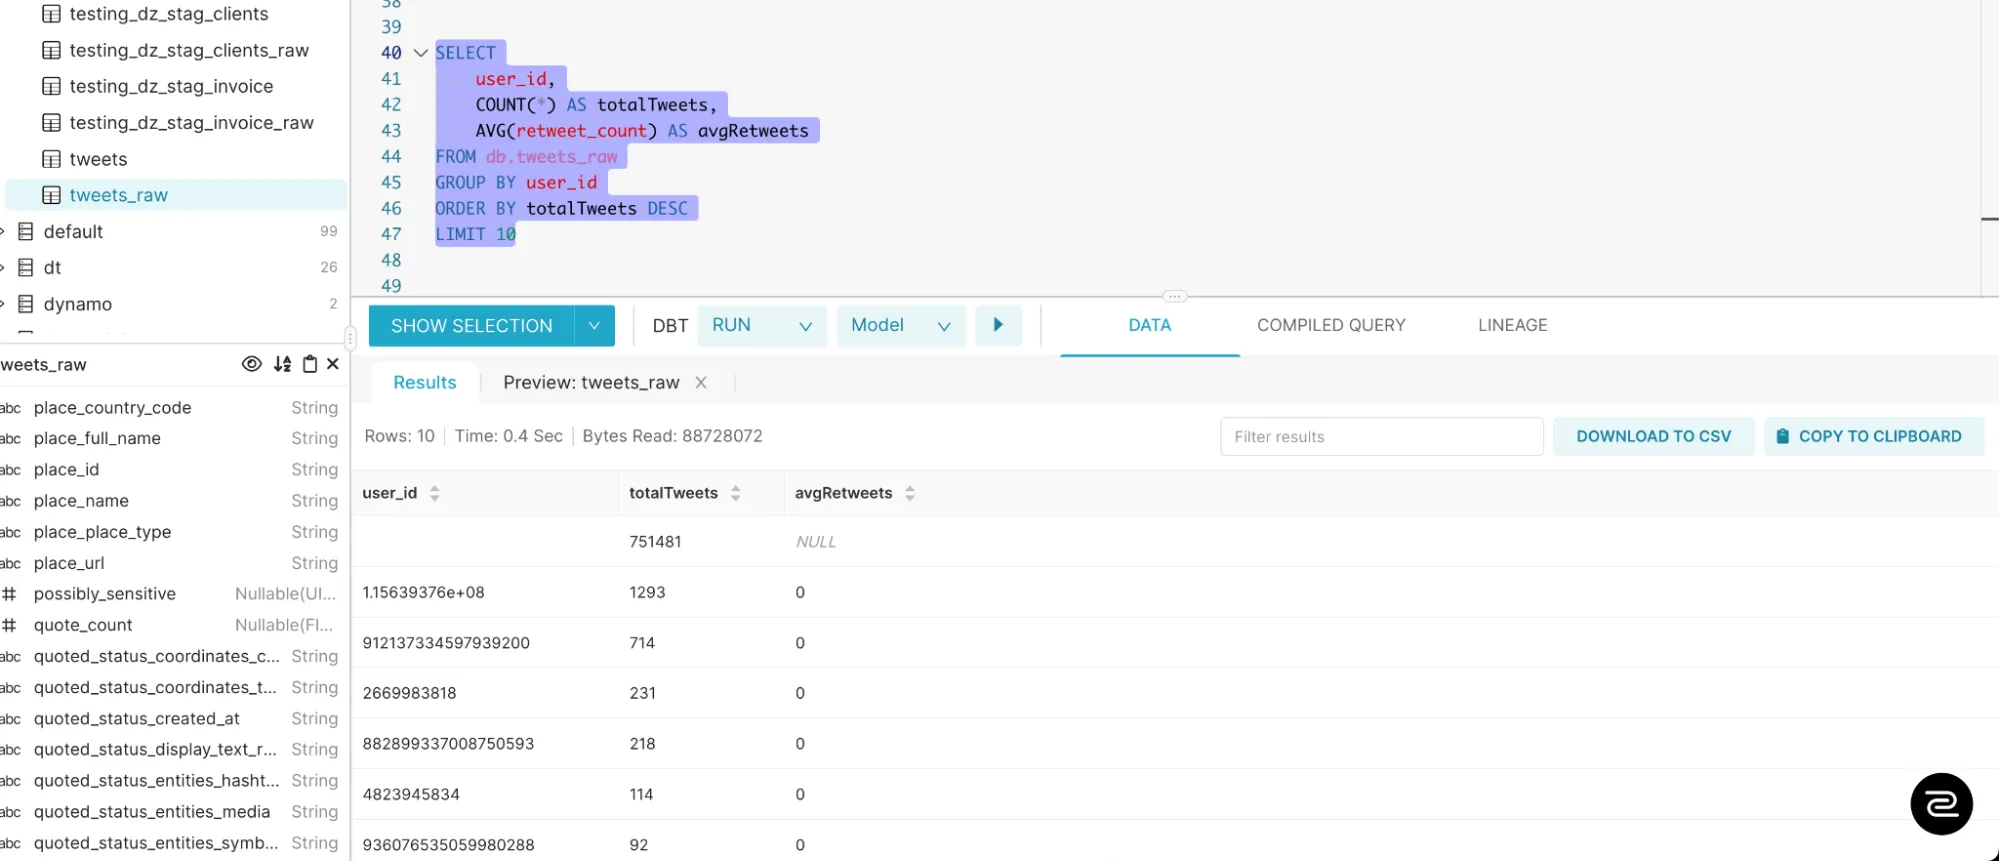Screen dimensions: 1999x861
Task: Sort results by totalTweets column
Action: click(735, 493)
